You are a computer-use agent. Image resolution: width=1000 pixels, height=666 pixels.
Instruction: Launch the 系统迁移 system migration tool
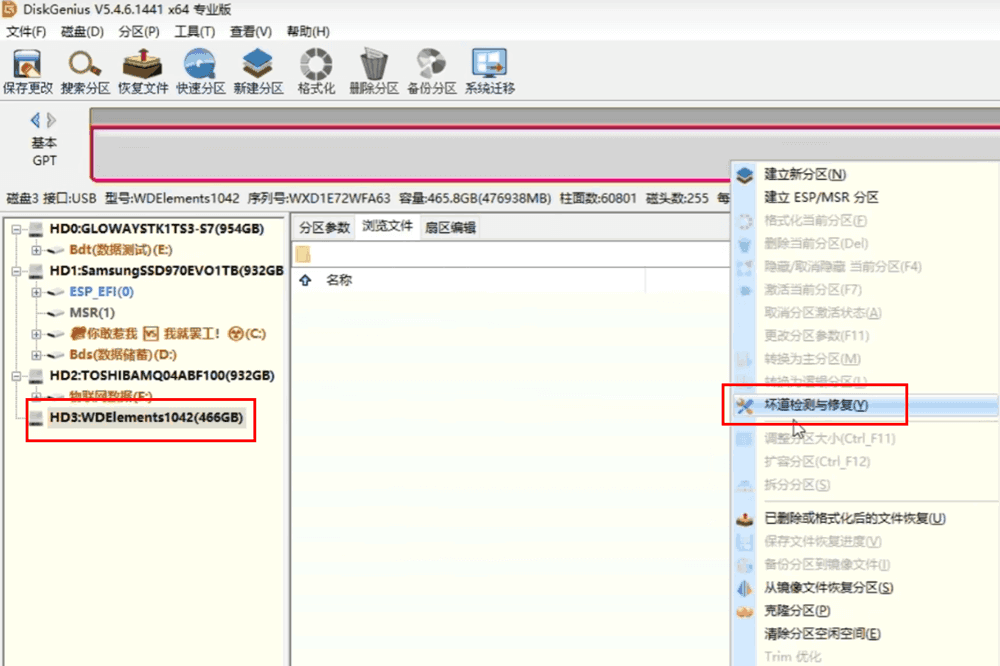[489, 70]
